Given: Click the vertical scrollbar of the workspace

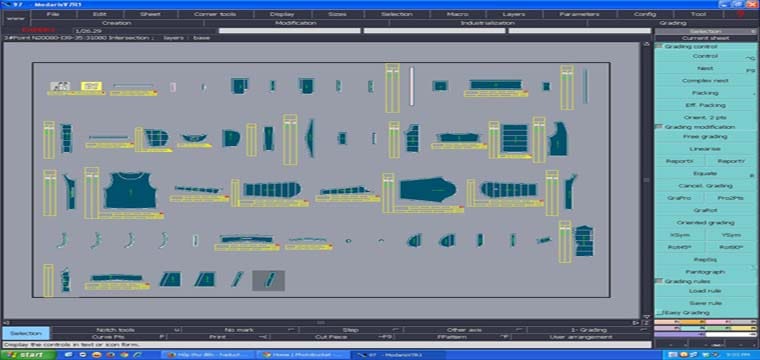Looking at the screenshot, I should (x=646, y=180).
